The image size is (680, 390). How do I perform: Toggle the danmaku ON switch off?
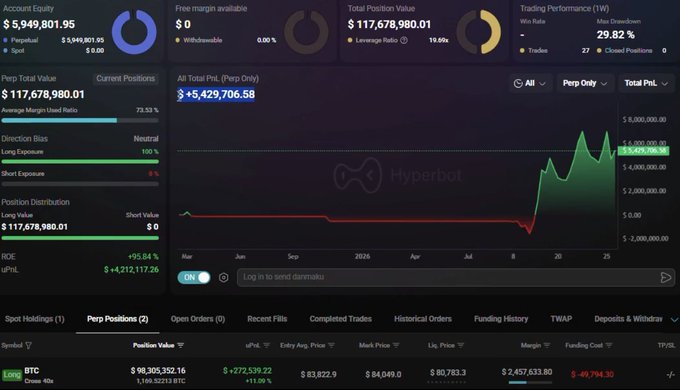point(194,277)
